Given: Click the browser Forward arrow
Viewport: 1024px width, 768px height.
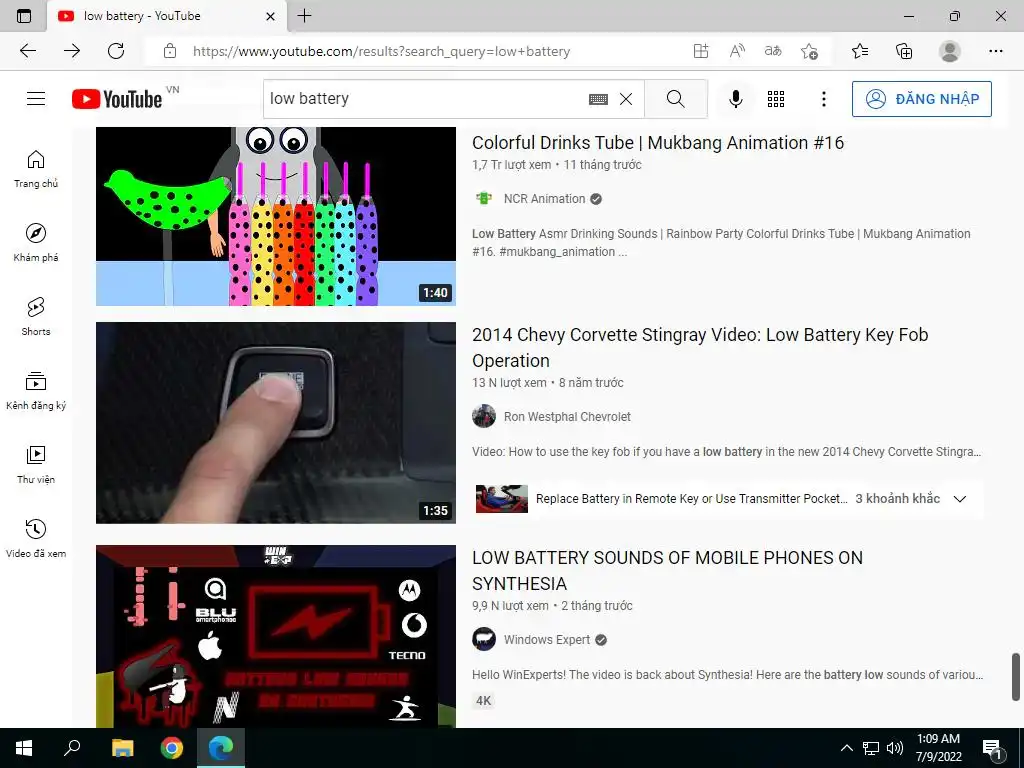Looking at the screenshot, I should pos(72,51).
